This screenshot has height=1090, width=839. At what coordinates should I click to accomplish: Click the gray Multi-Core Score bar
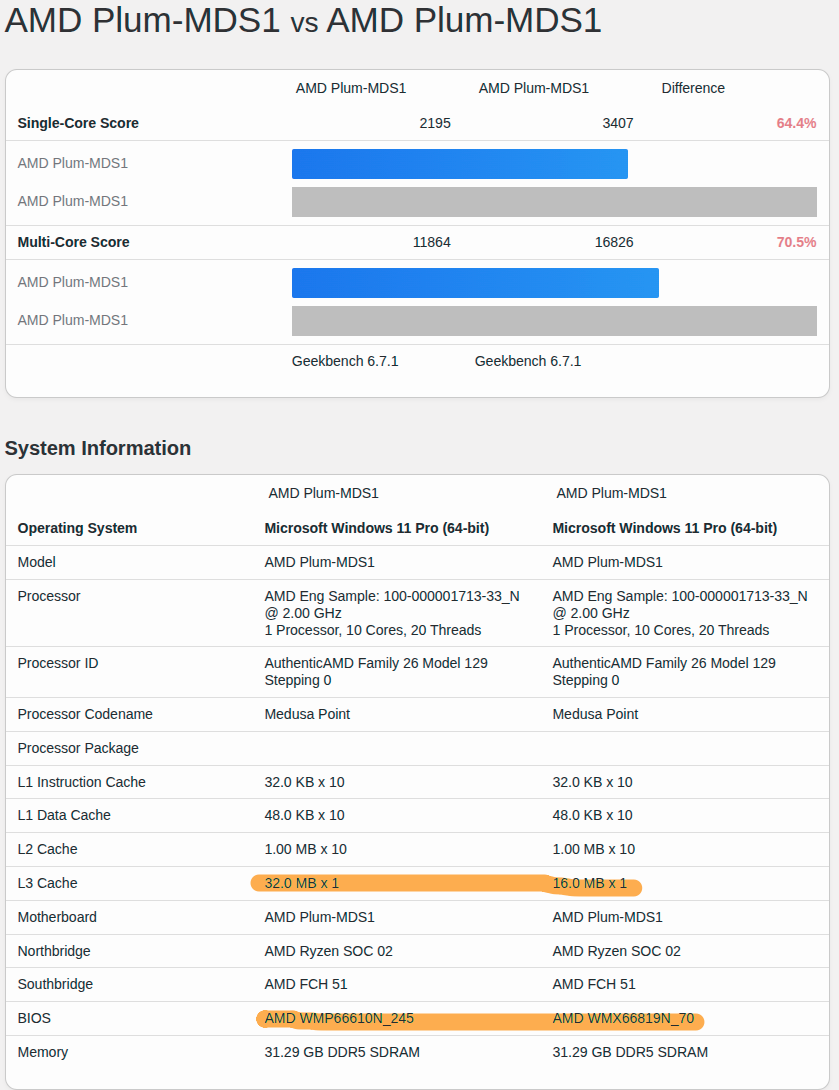554,320
